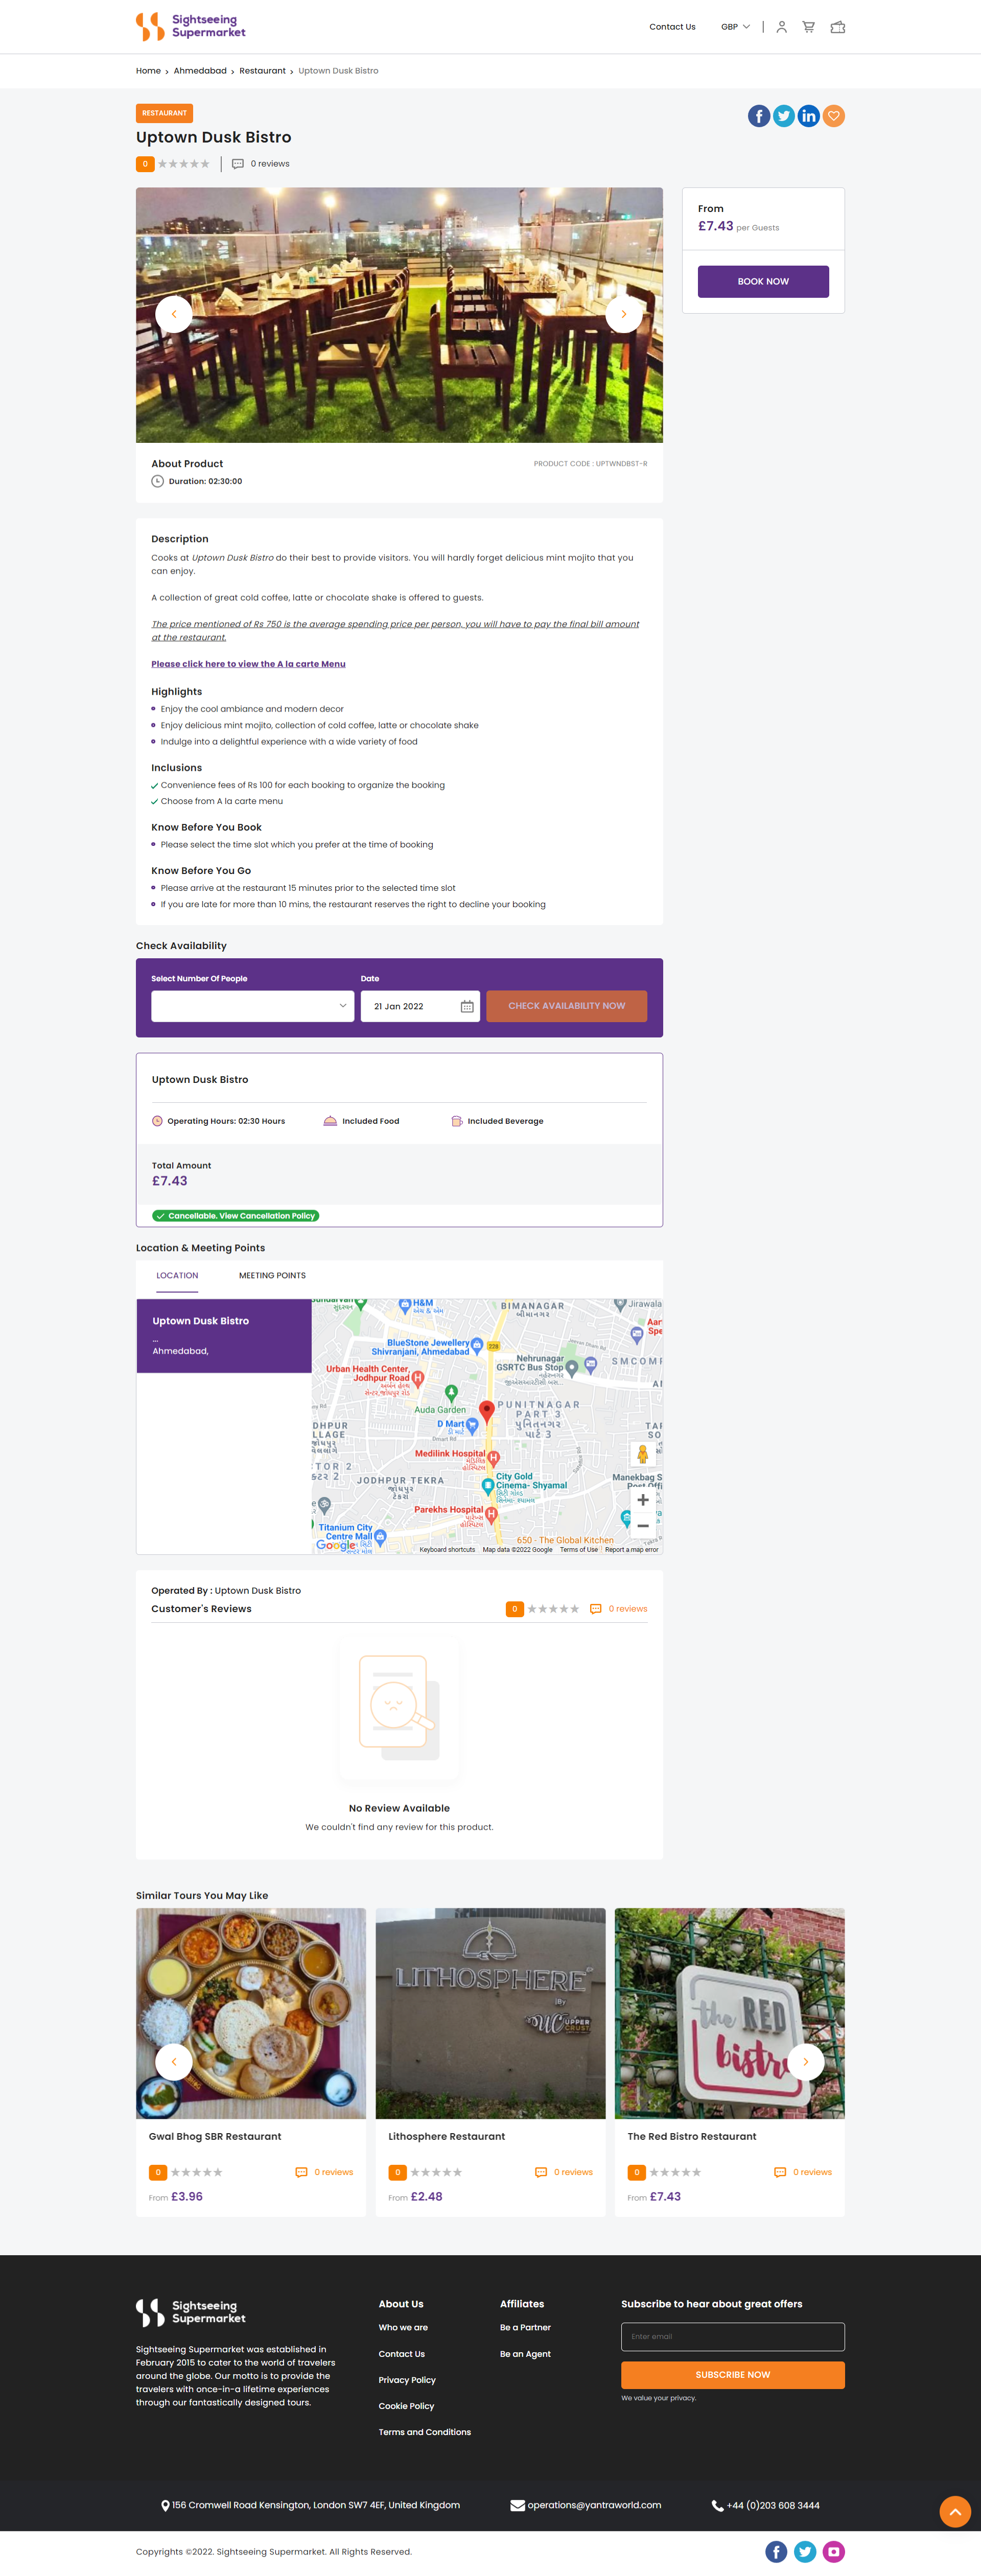Click the Enter email subscription field
981x2576 pixels.
pos(733,2337)
